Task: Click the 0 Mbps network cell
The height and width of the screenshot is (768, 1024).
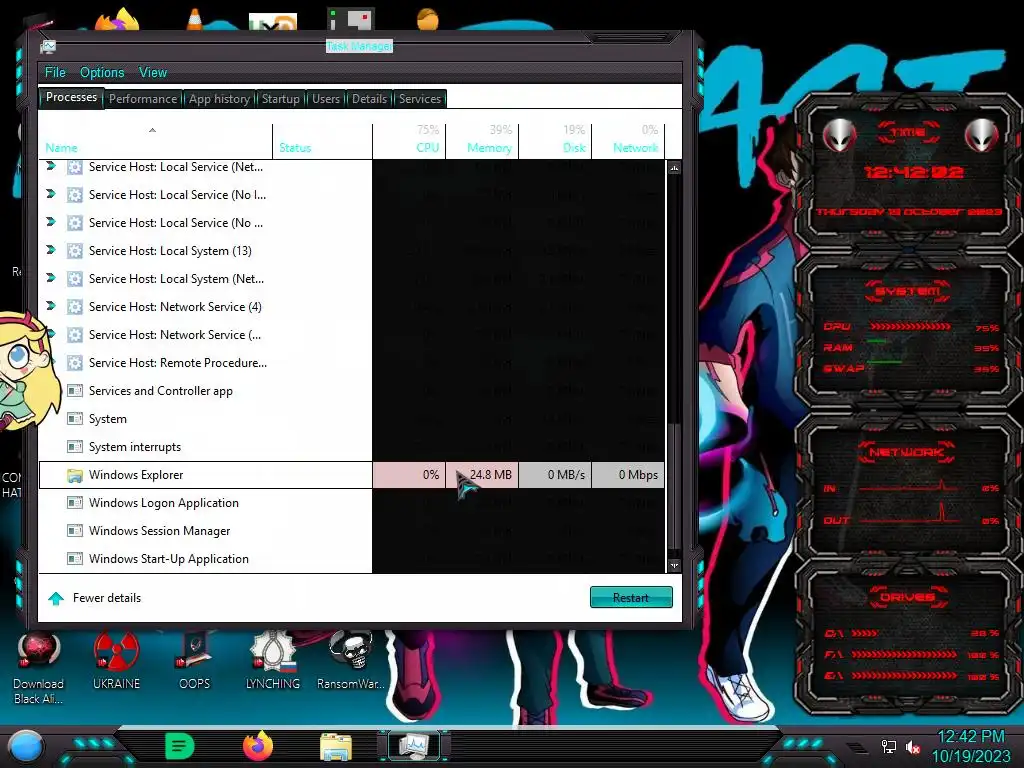Action: pos(628,475)
